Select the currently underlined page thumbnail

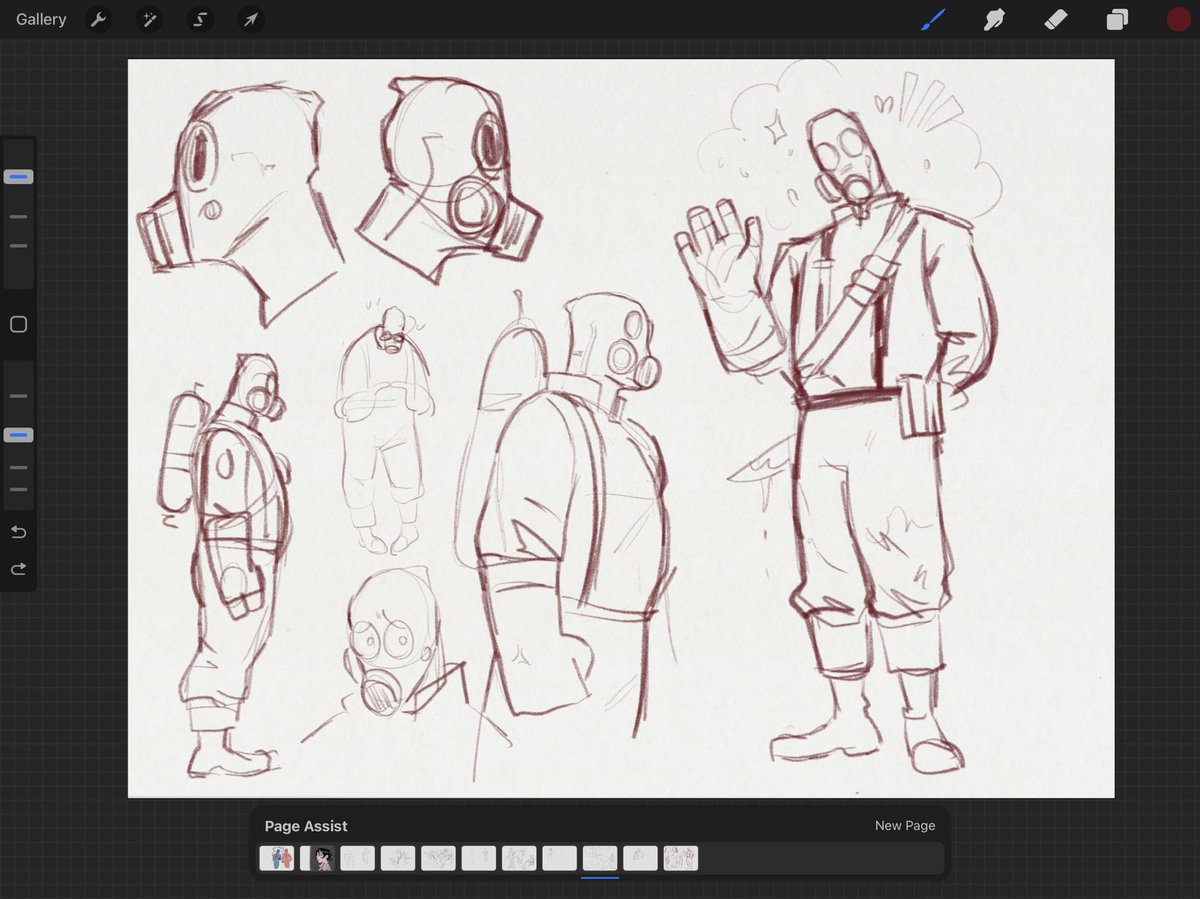(x=600, y=858)
